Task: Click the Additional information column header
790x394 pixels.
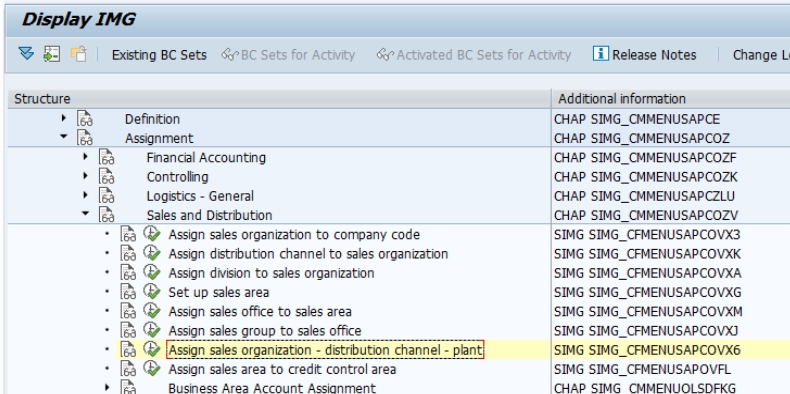Action: (671, 99)
